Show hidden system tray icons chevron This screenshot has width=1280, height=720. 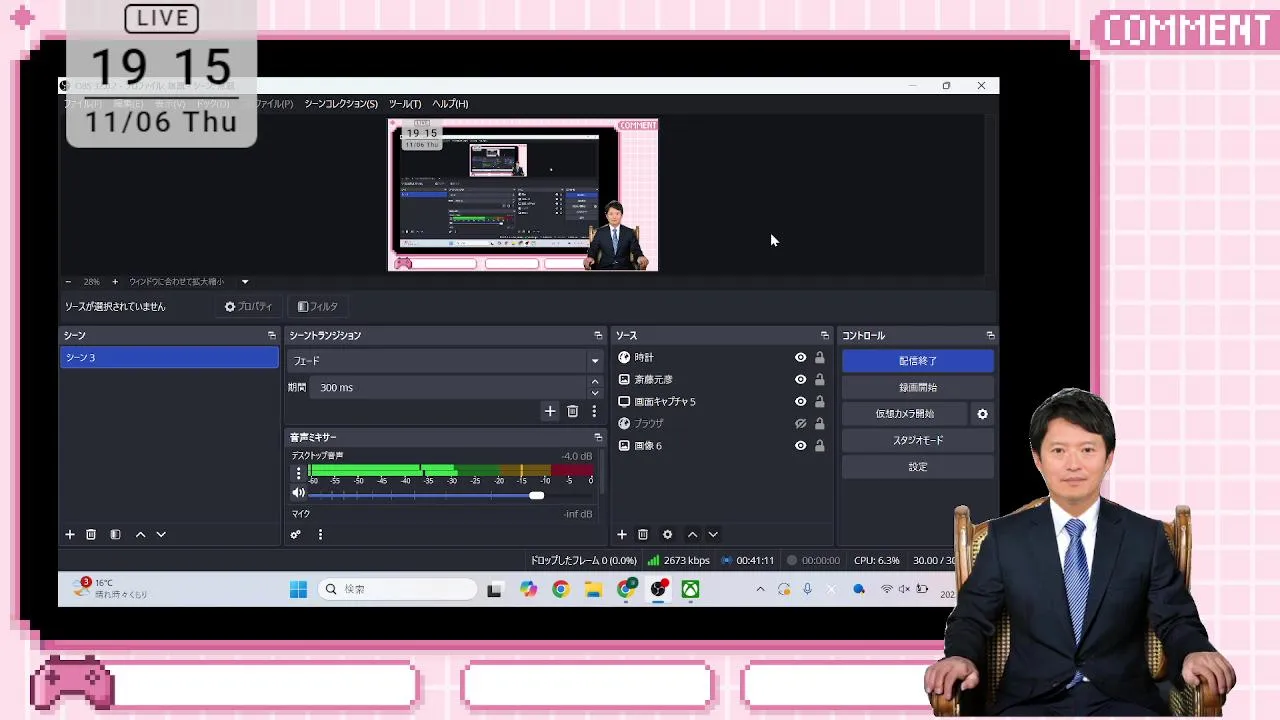click(760, 590)
